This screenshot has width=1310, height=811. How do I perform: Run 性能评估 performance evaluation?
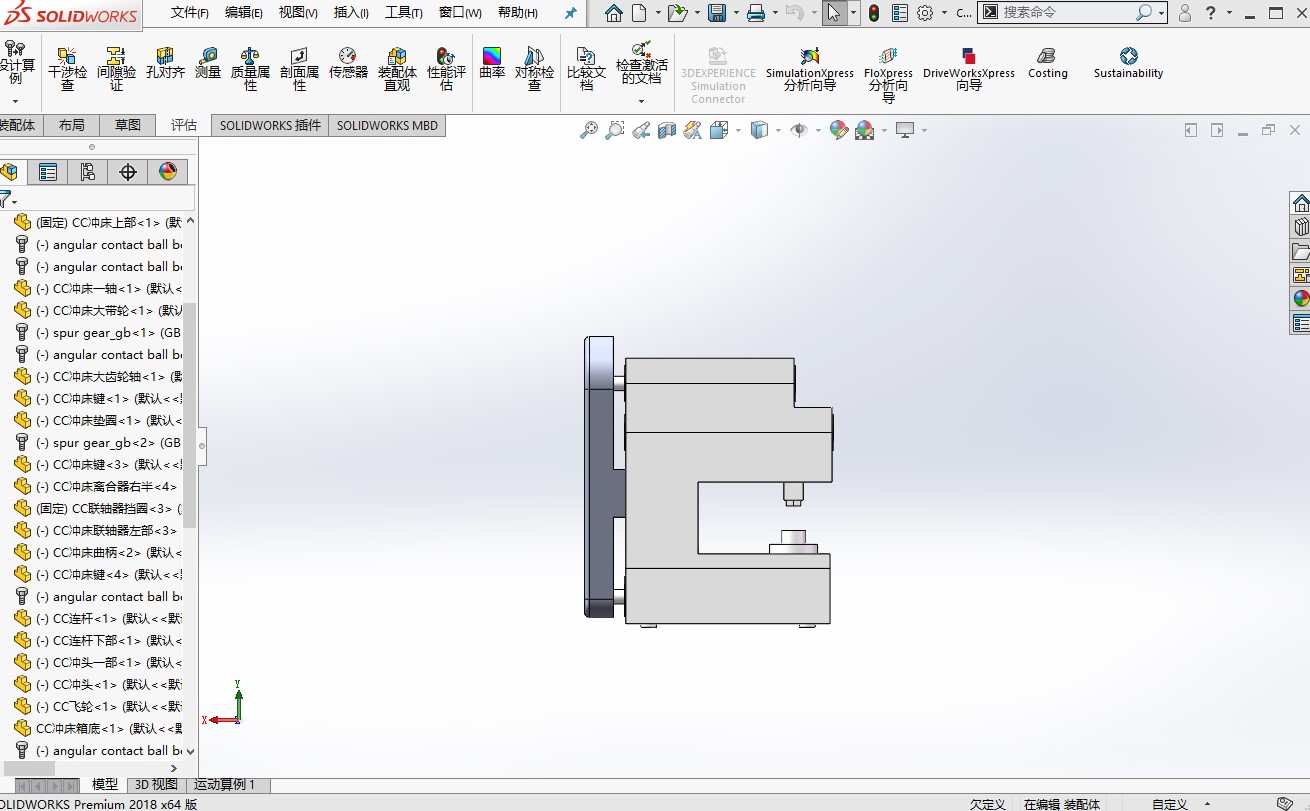[446, 69]
